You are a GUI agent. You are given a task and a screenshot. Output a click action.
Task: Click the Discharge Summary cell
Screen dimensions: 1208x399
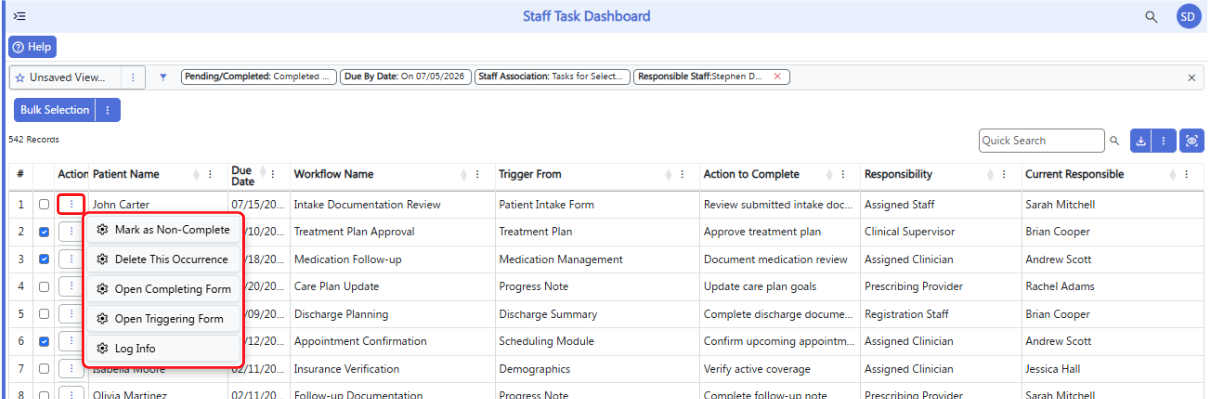coord(597,315)
